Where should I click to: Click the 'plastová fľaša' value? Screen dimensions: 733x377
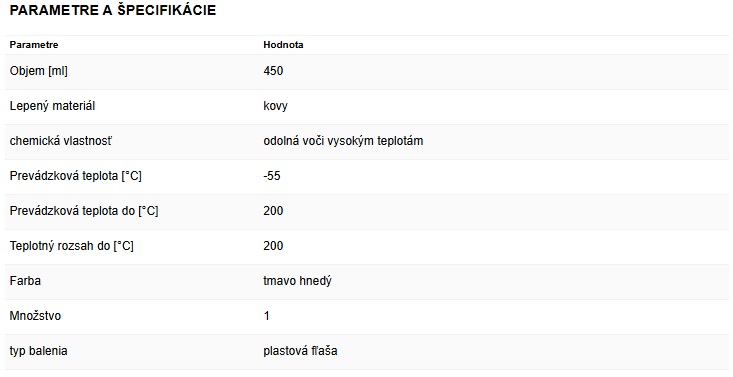click(300, 351)
